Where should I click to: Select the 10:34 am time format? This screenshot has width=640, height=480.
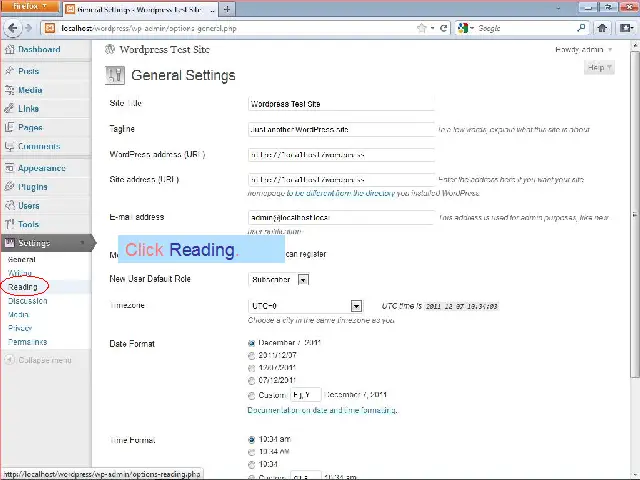pos(251,440)
